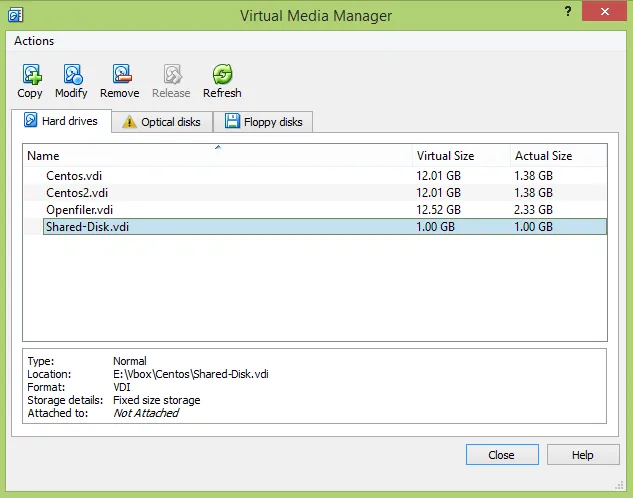633x498 pixels.
Task: Sort the list by Name column
Action: pos(217,156)
